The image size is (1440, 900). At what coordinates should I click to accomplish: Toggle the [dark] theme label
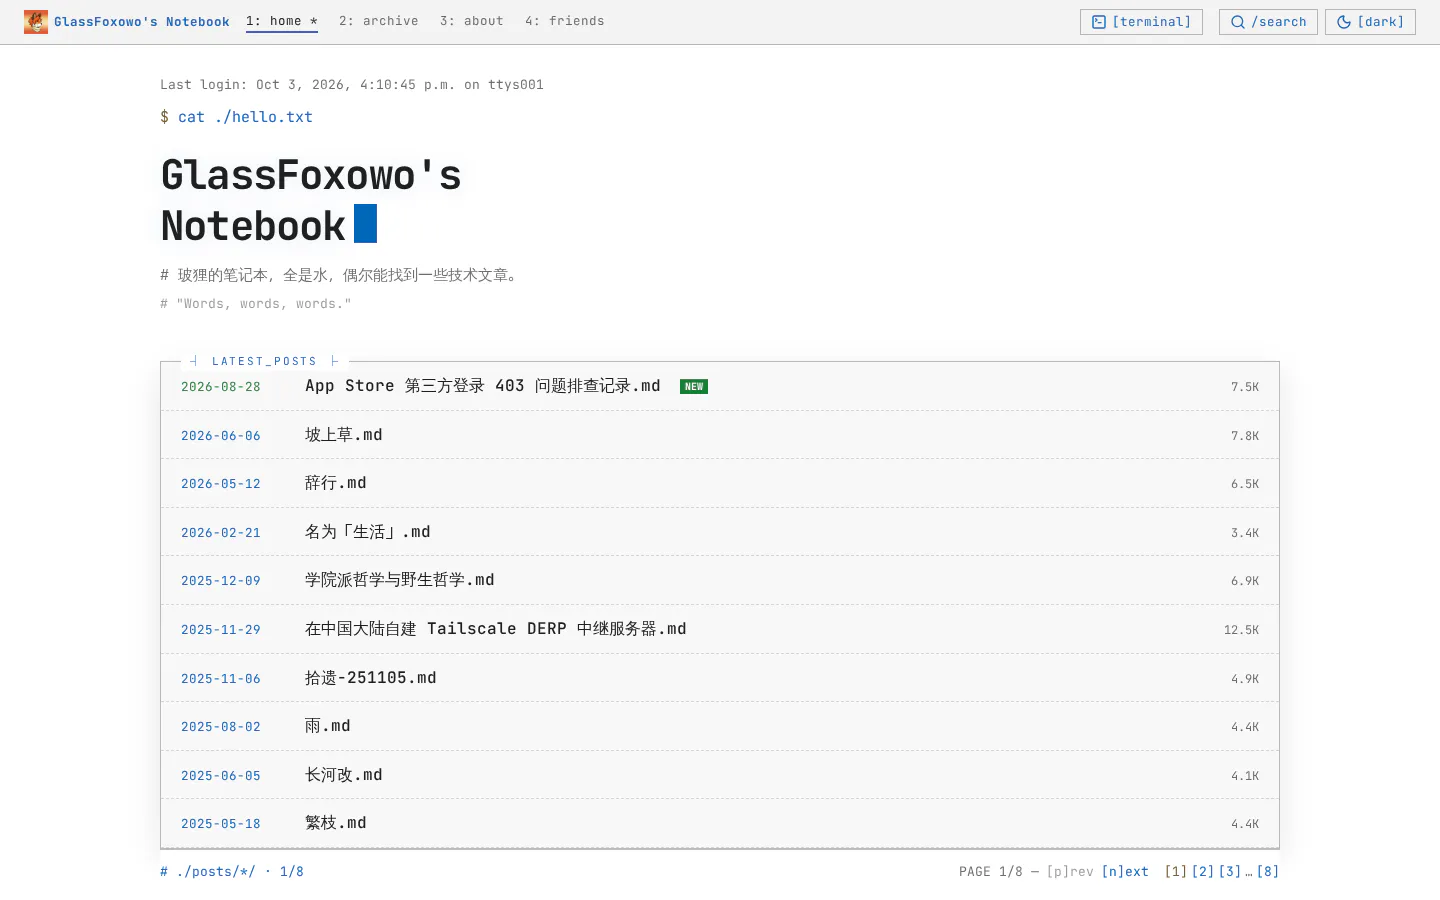tap(1381, 22)
